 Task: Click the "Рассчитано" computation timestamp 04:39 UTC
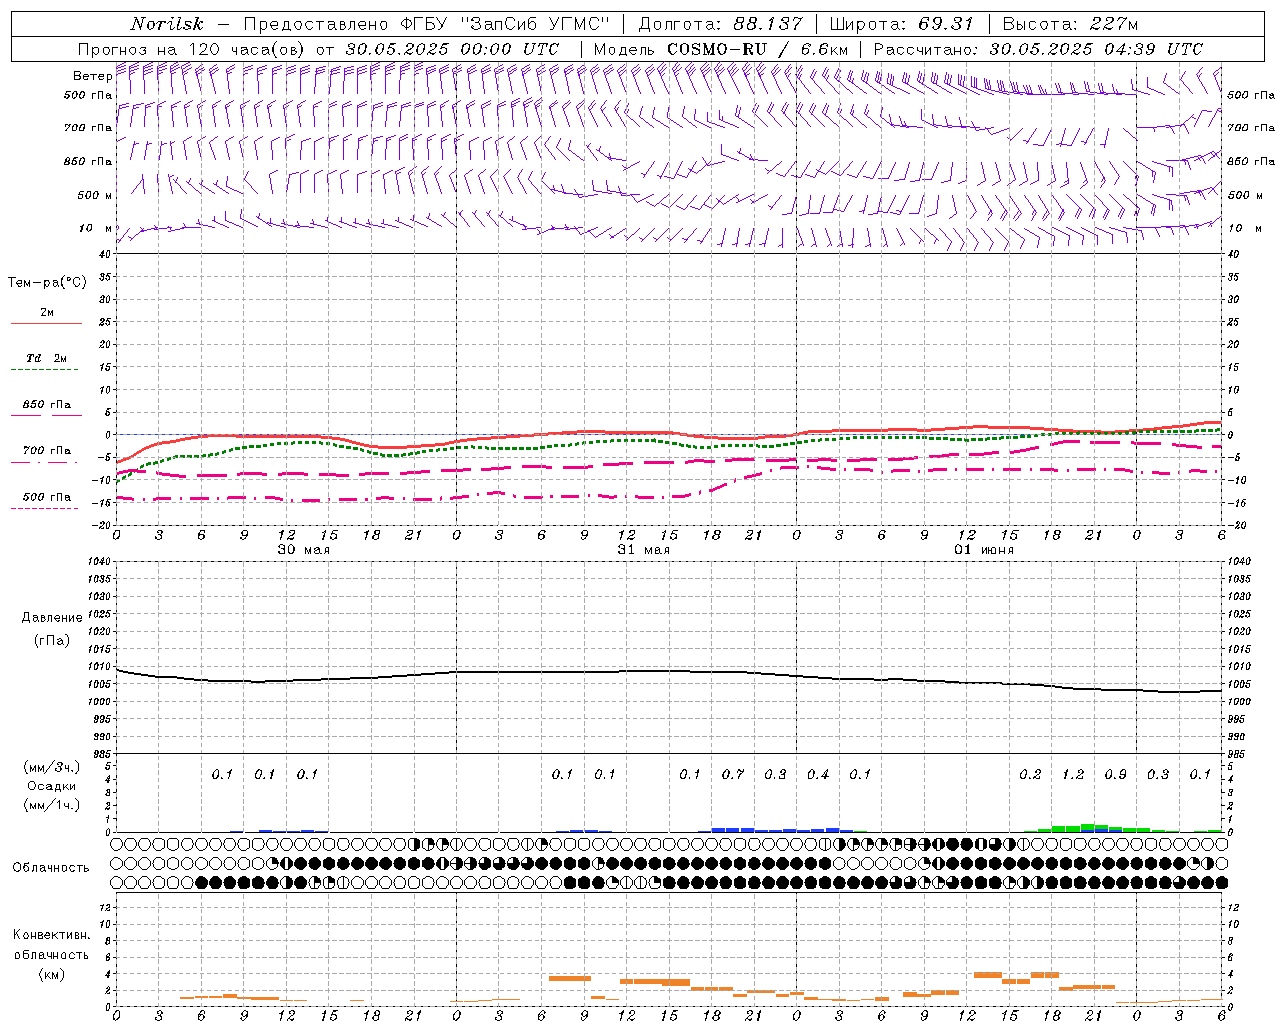click(1096, 49)
